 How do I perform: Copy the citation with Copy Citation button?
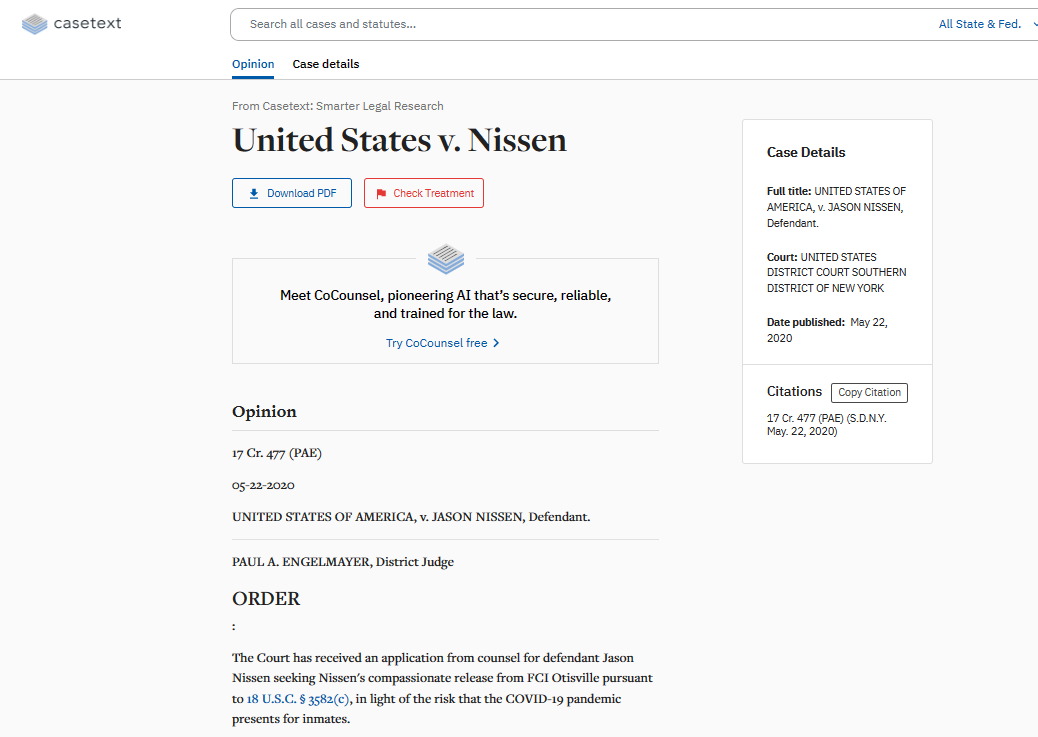(869, 393)
